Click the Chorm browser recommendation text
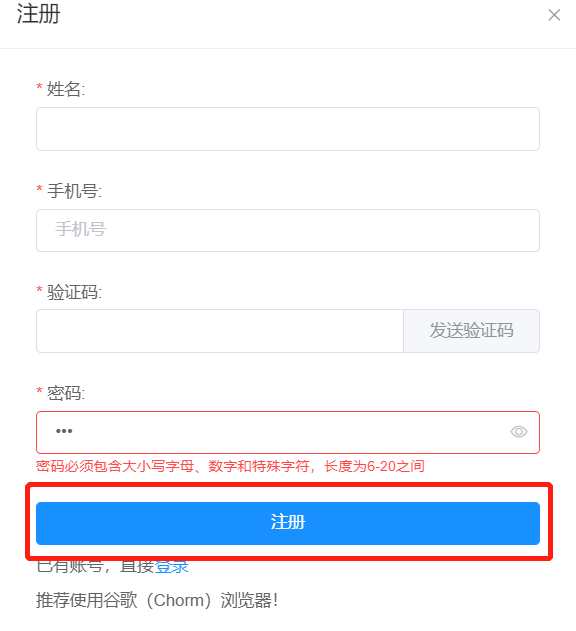Screen dimensions: 576x631 tap(157, 600)
